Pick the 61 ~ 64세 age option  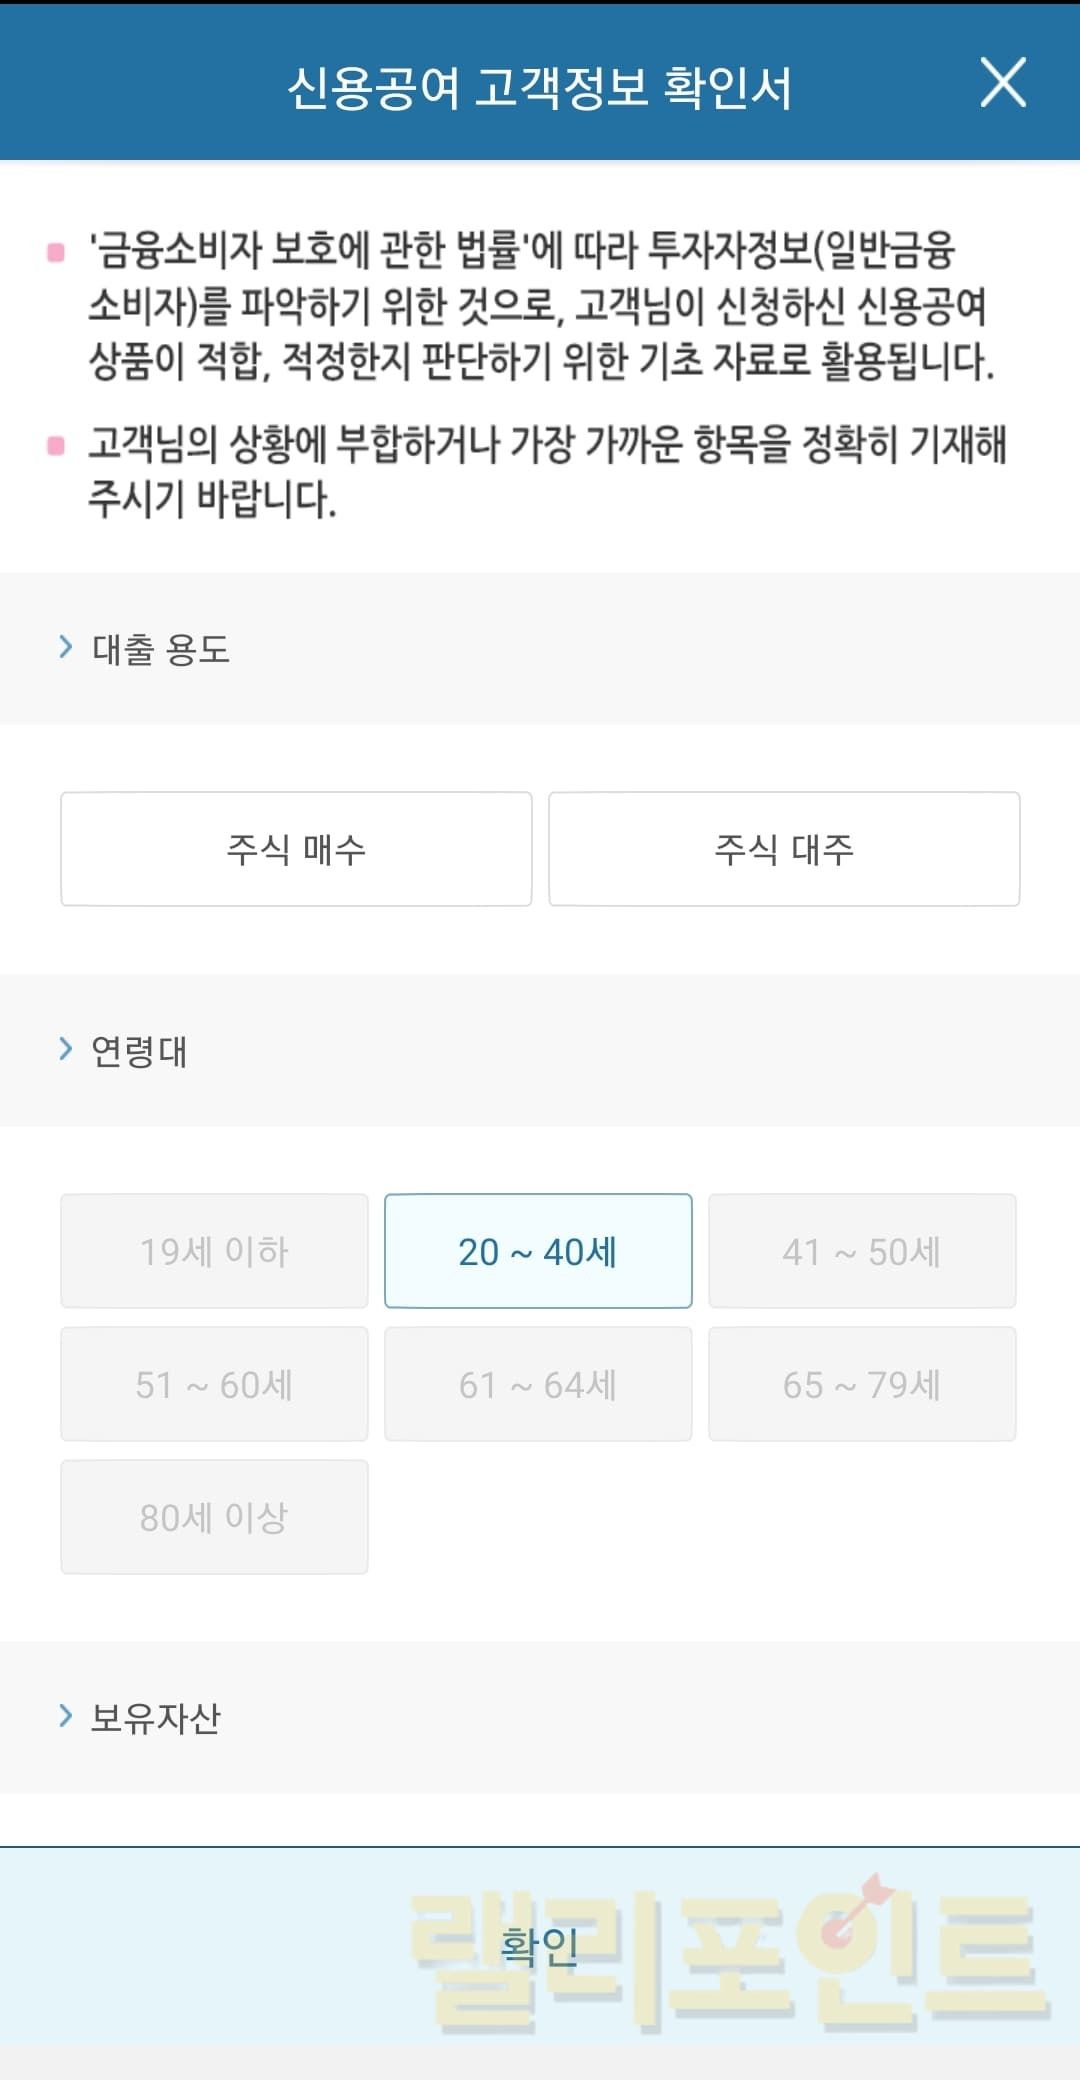pyautogui.click(x=538, y=1384)
